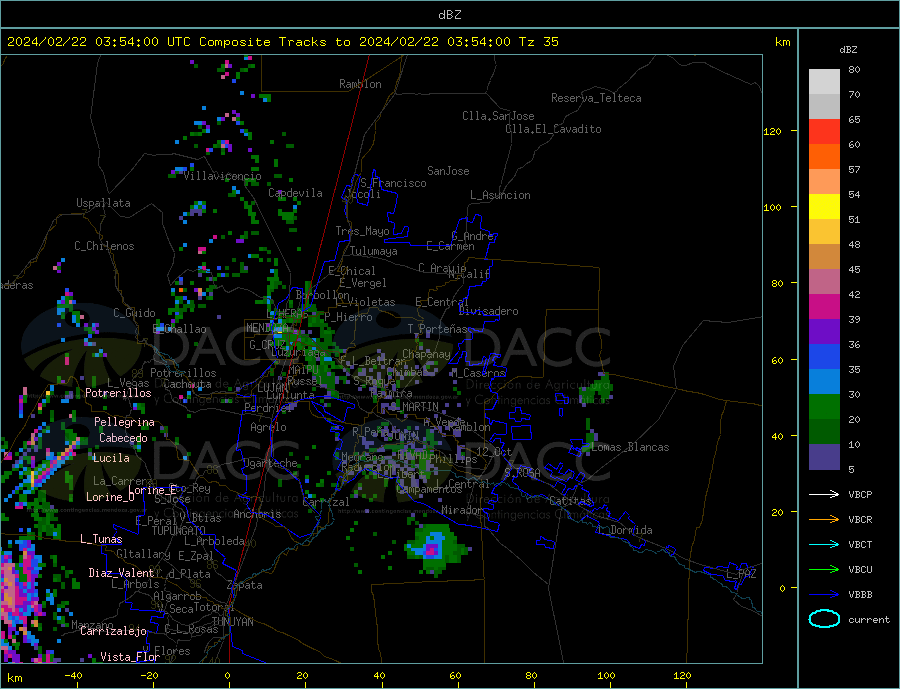Viewport: 900px width, 689px height.
Task: Click the 'Lomas_Blancas' map label
Action: (630, 447)
